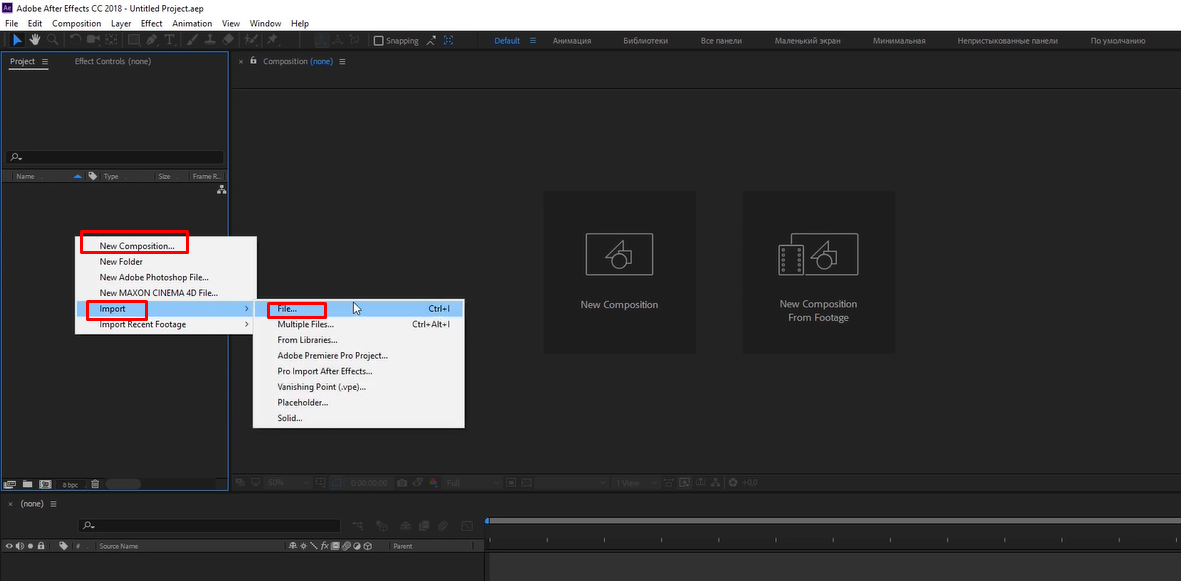Click the New Composition From Footage button
Viewport: 1181px width, 581px height.
[x=819, y=272]
